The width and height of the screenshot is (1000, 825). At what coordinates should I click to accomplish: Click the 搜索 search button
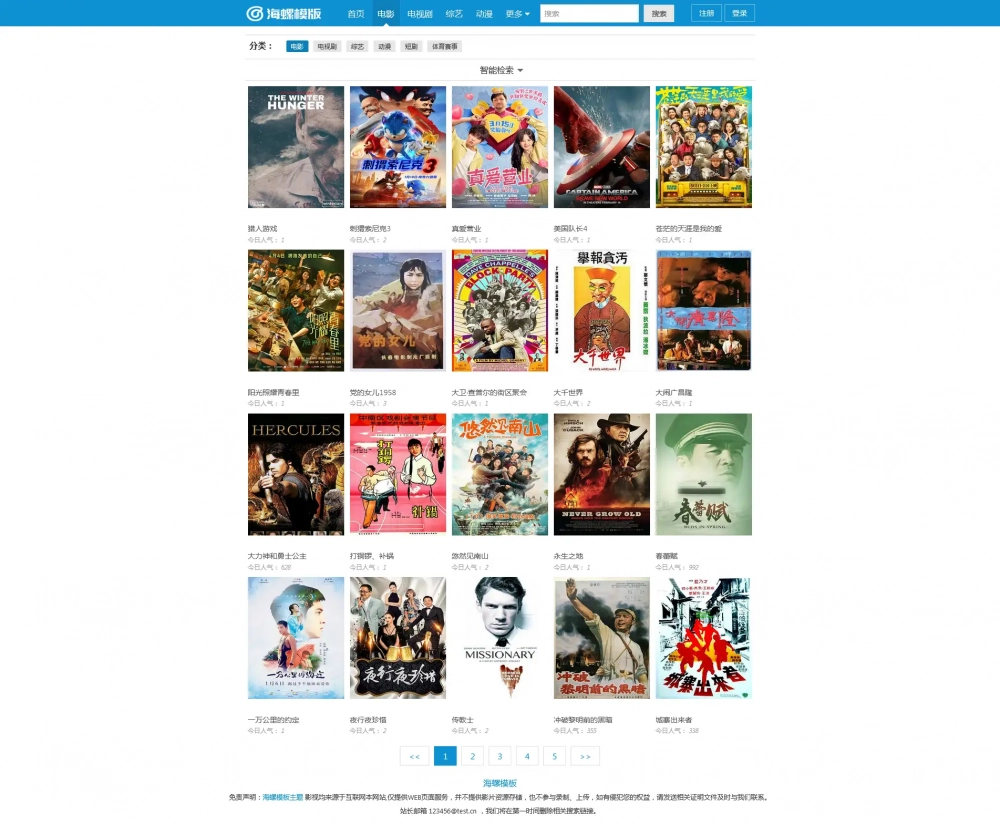pos(659,13)
